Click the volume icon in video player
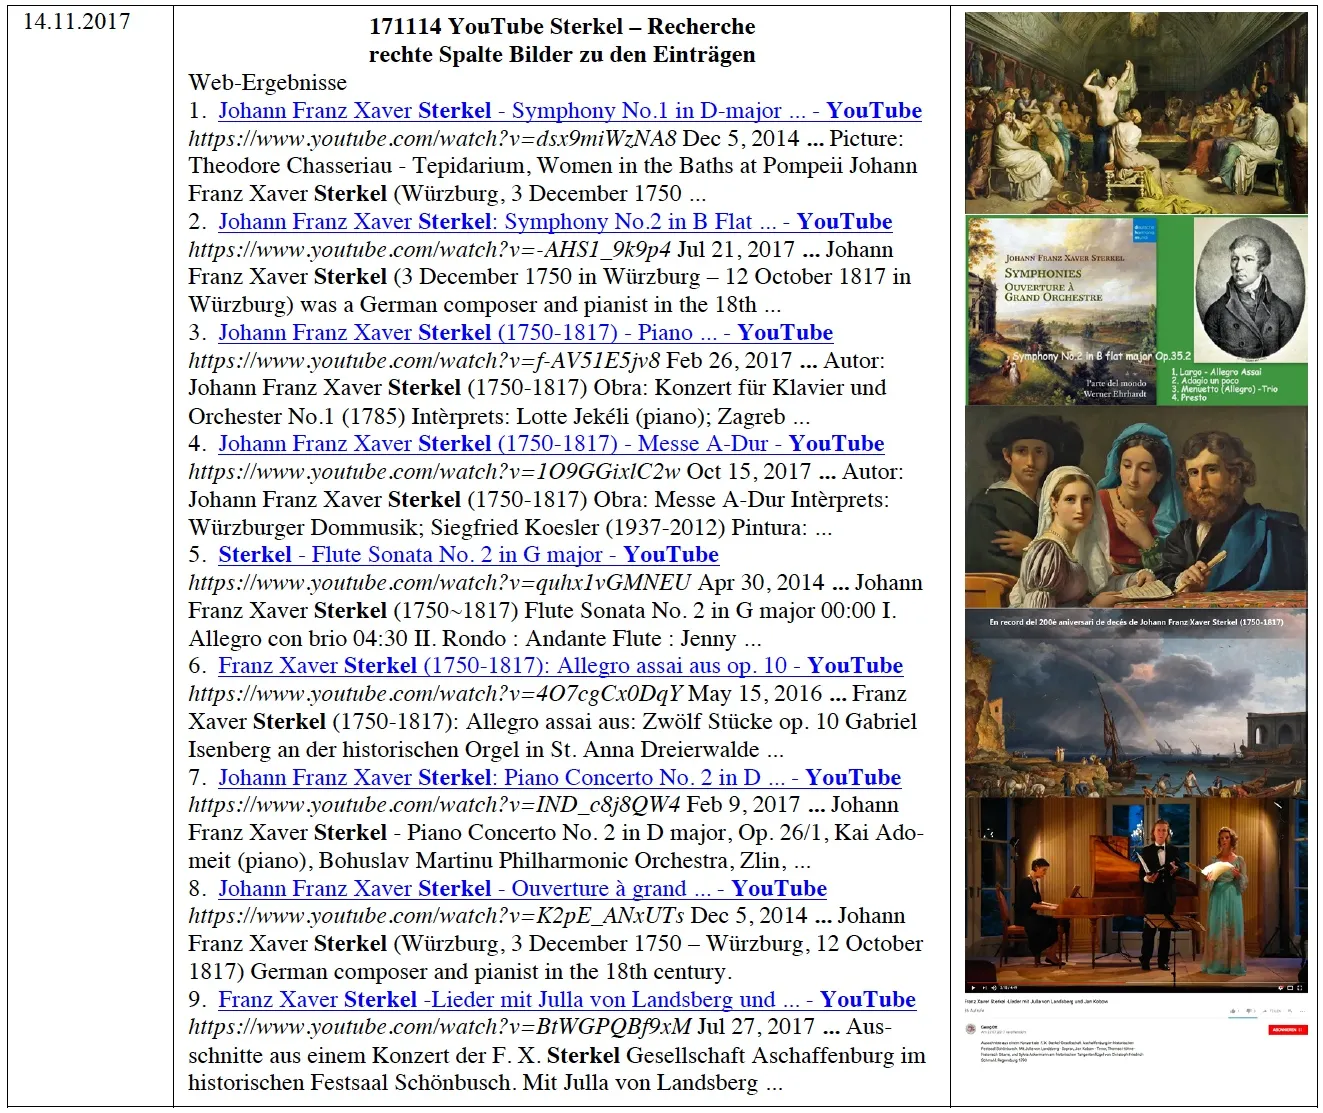This screenshot has height=1113, width=1323. coord(994,988)
